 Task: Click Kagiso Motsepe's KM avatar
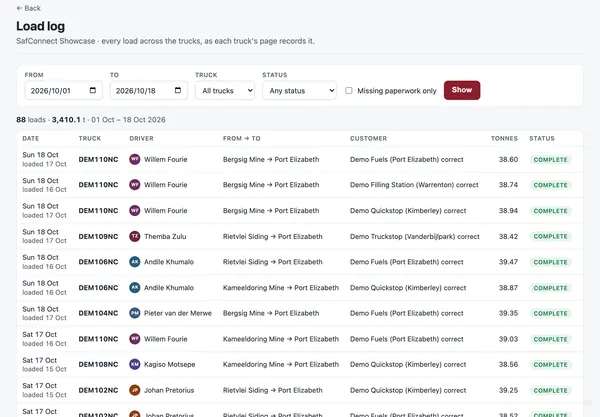135,364
